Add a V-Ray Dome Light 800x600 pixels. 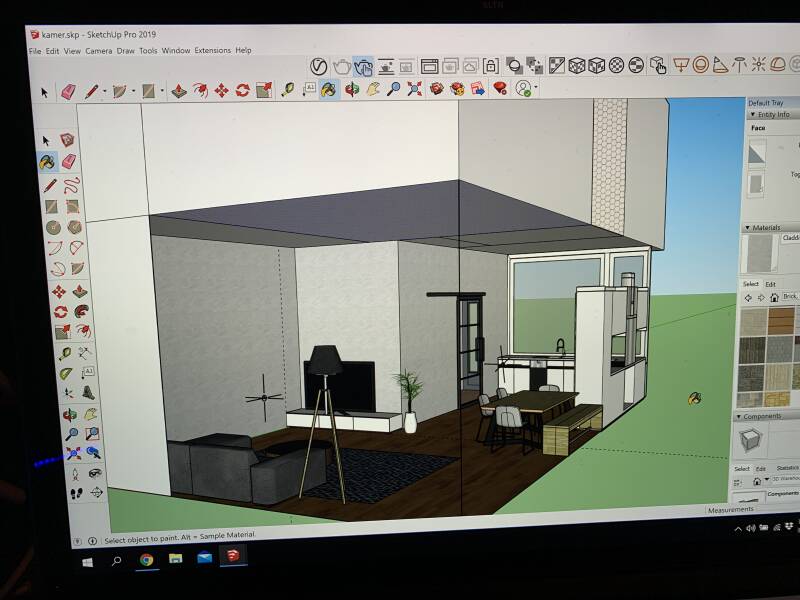[778, 65]
